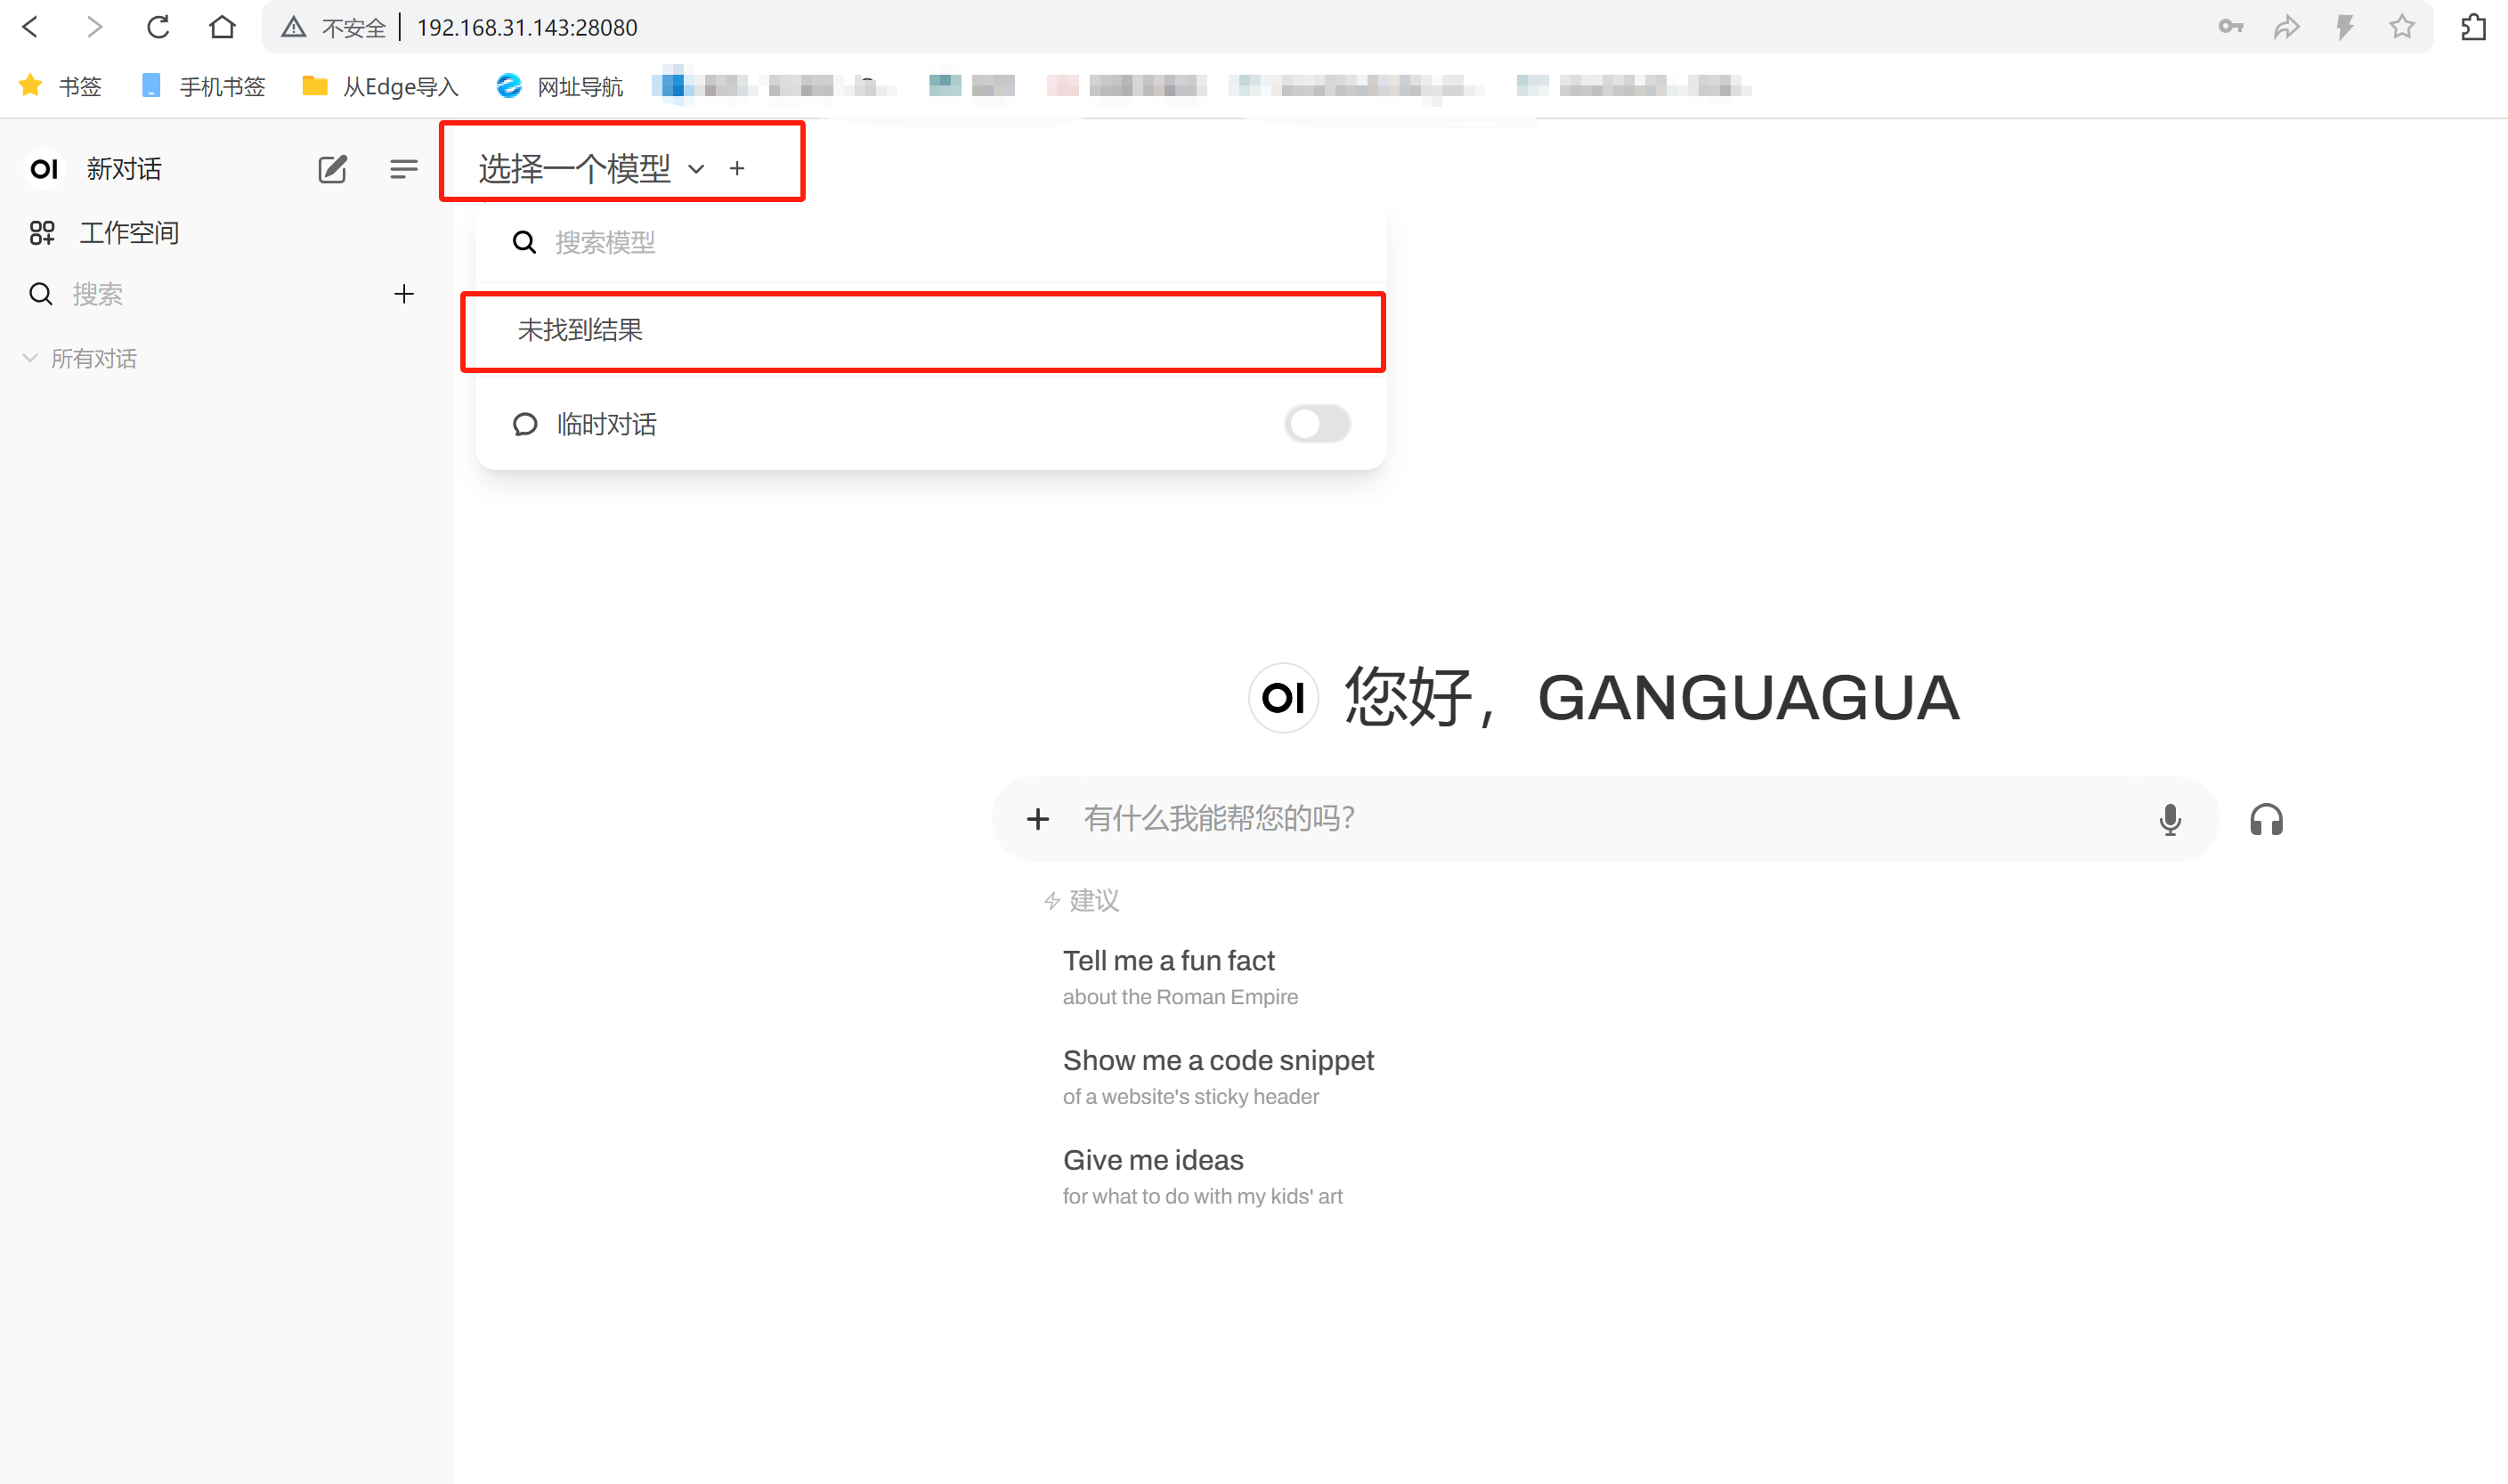Click the sidebar plus button beside 搜索
This screenshot has width=2508, height=1484.
tap(404, 294)
